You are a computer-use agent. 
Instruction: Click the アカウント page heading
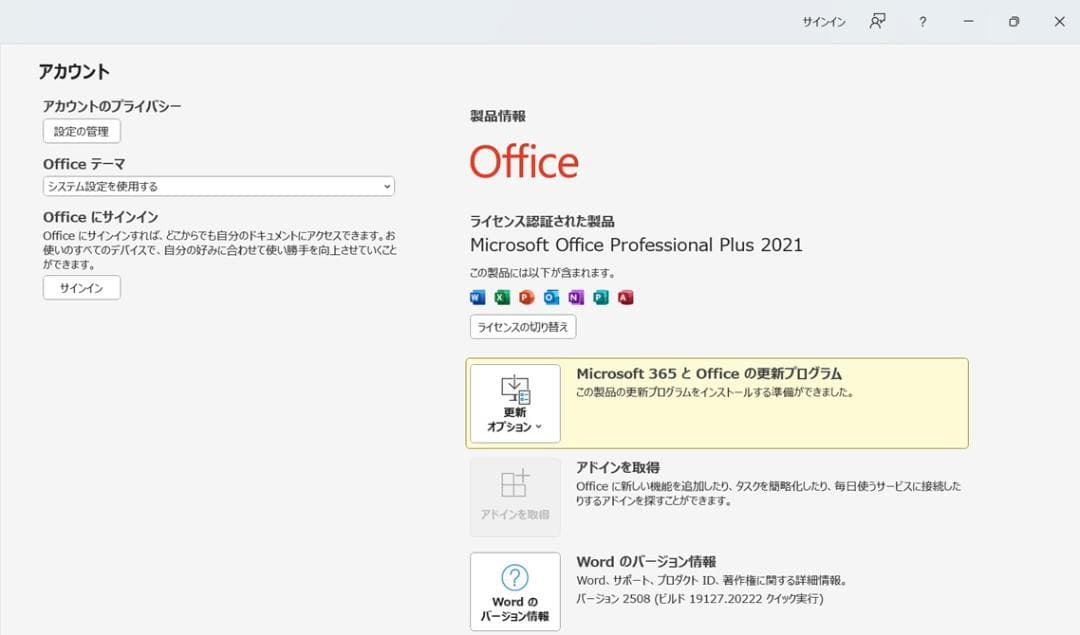pos(74,72)
